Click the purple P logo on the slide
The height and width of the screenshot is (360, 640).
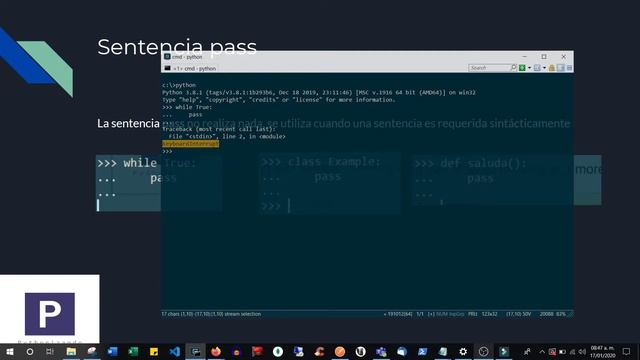click(50, 314)
